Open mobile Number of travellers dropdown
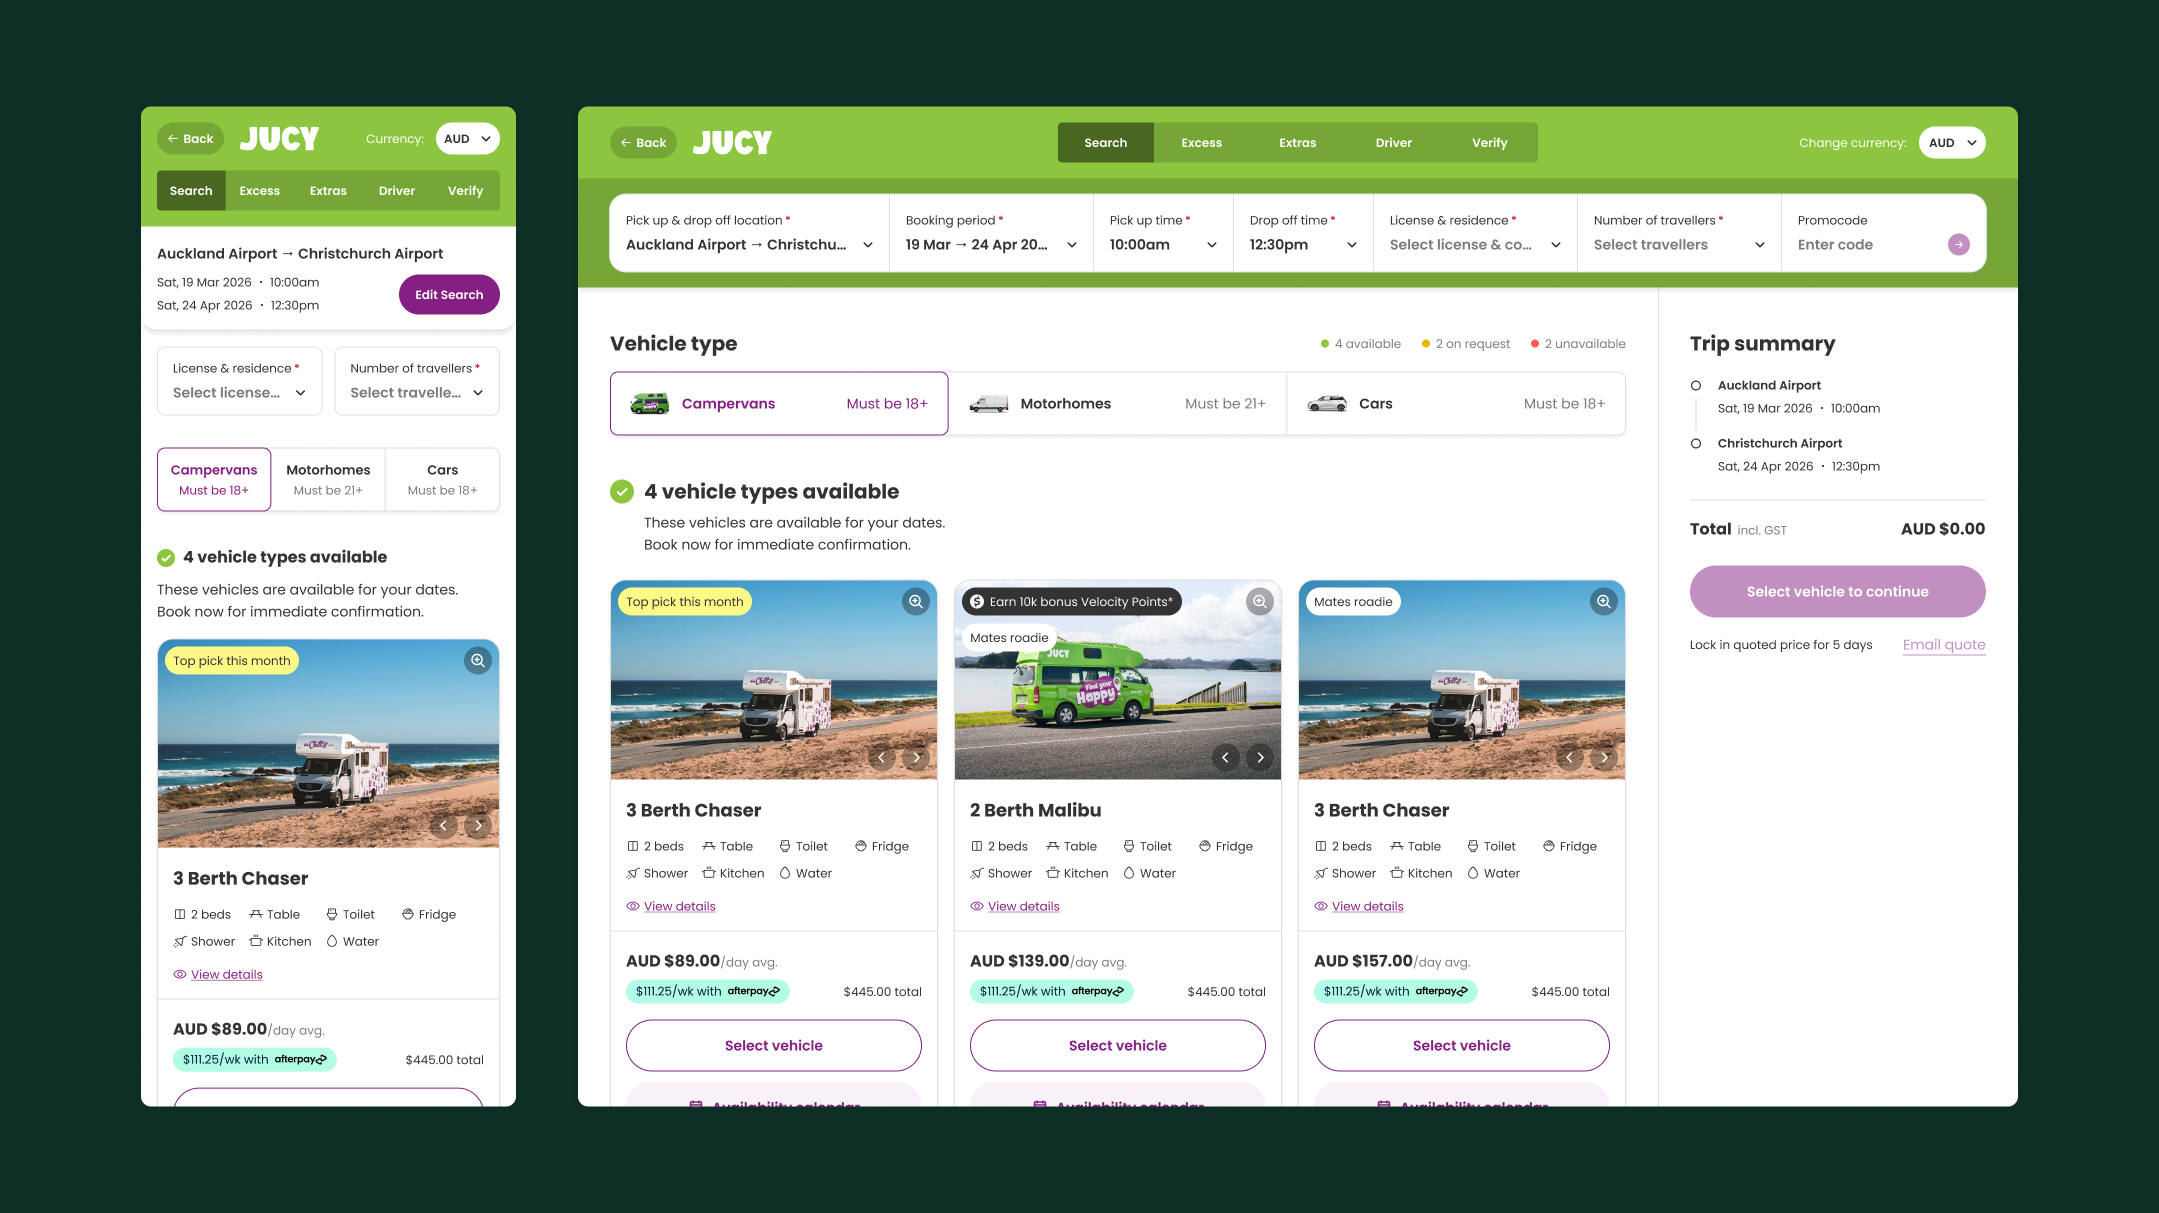Screen dimensions: 2159x1213 pyautogui.click(x=417, y=381)
